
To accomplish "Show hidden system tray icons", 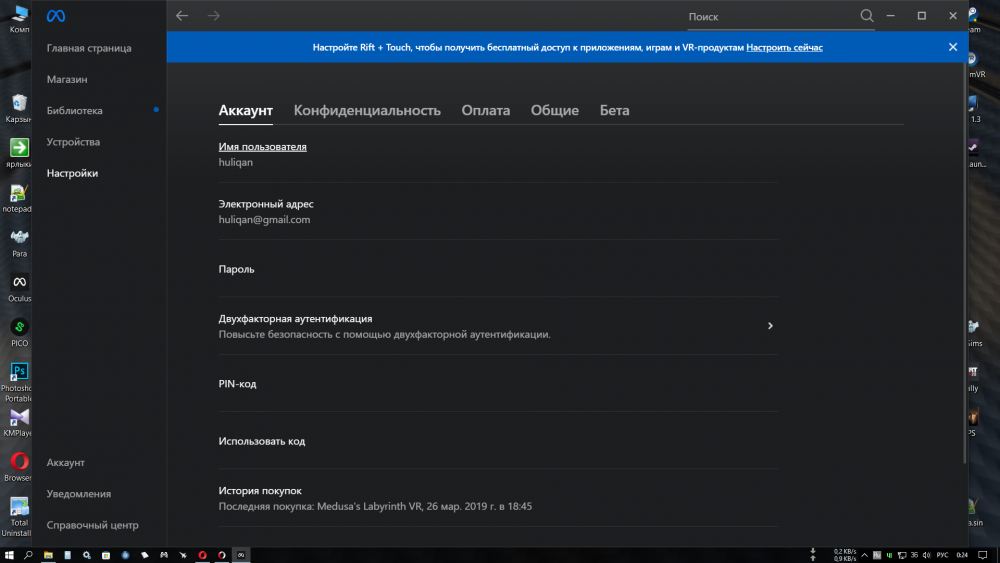I will pyautogui.click(x=864, y=555).
